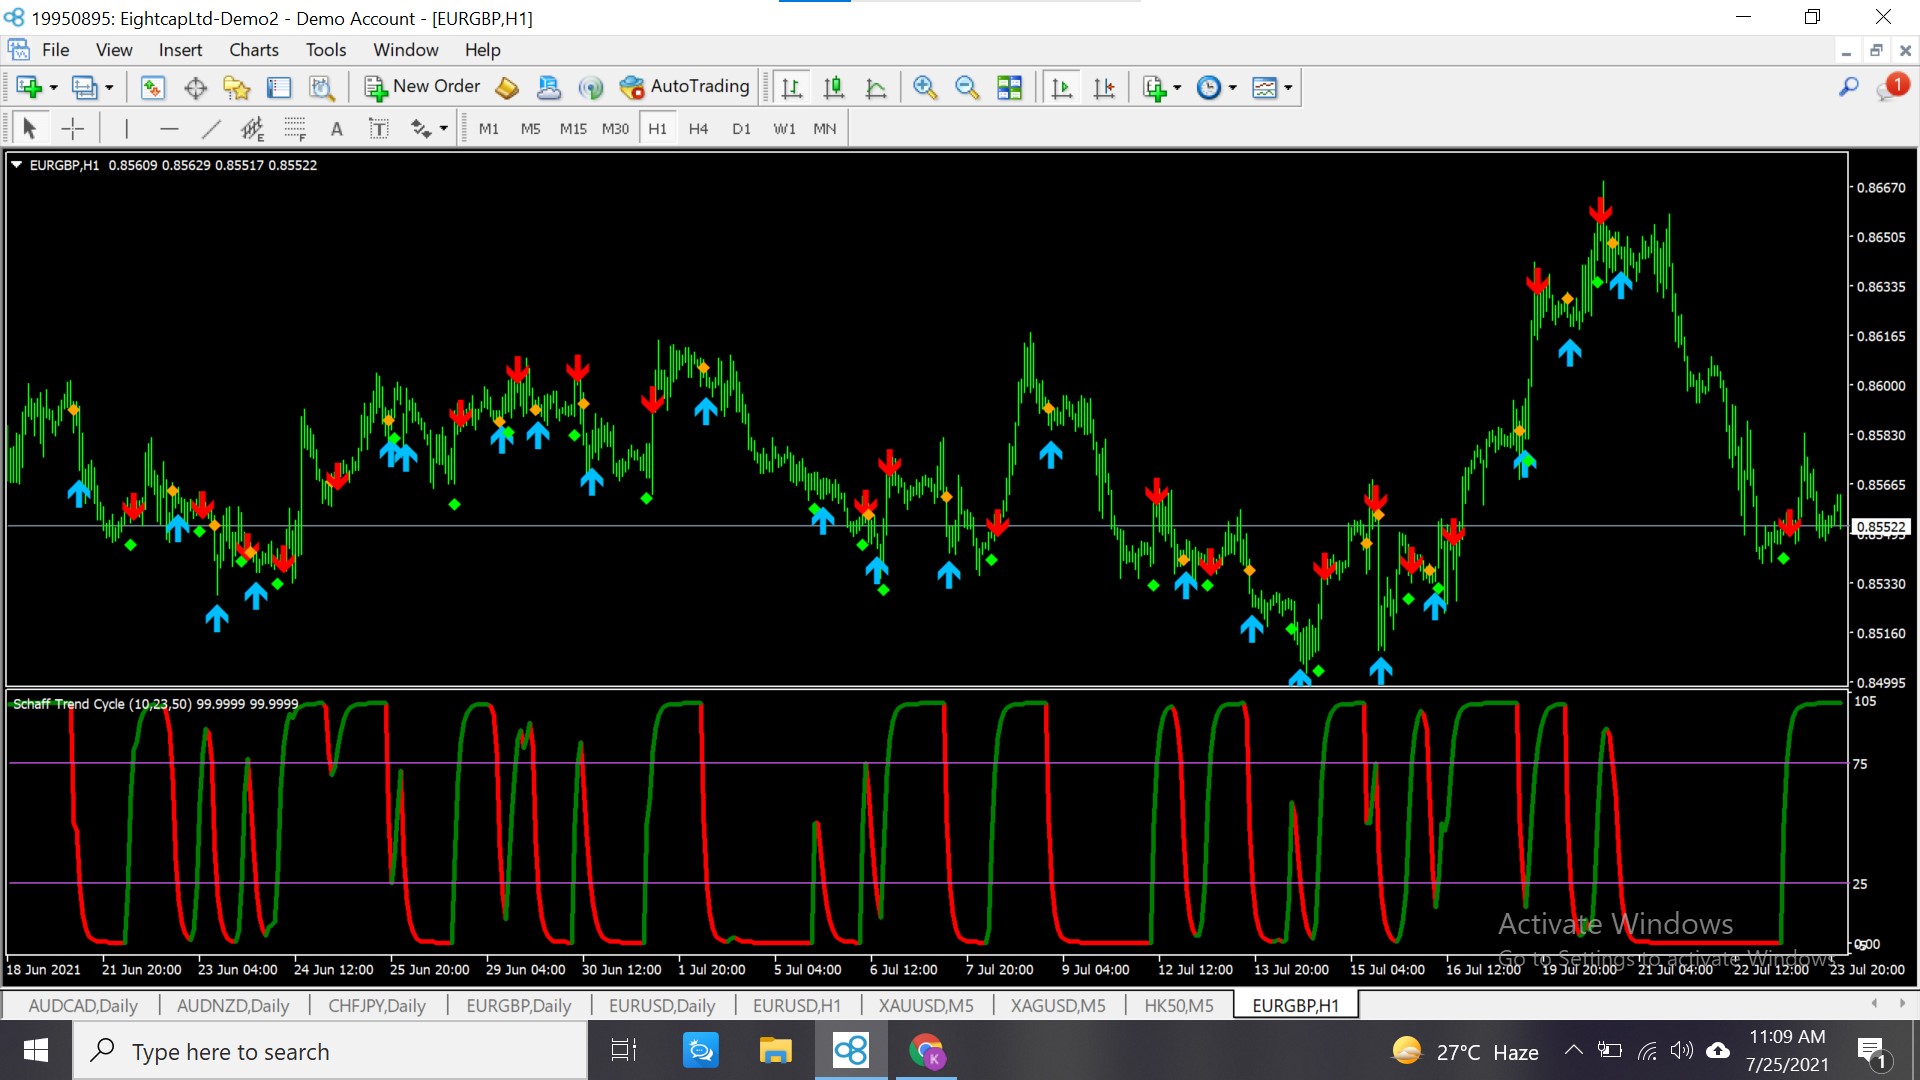The width and height of the screenshot is (1920, 1080).
Task: Expand the Templates dropdown arrow
Action: pos(1288,88)
